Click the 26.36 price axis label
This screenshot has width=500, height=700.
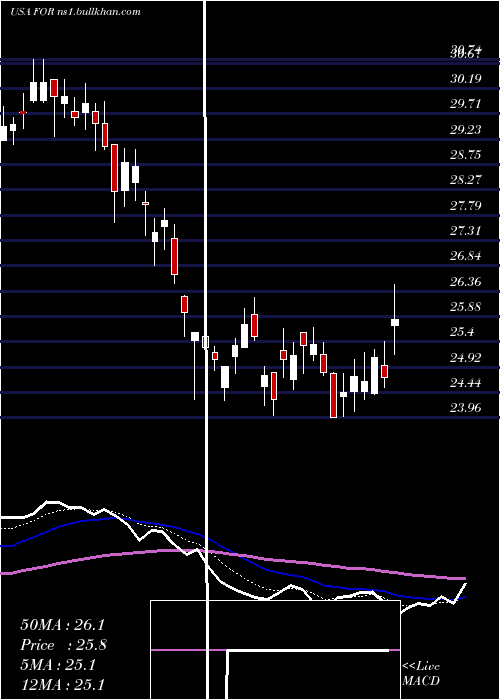[x=466, y=282]
